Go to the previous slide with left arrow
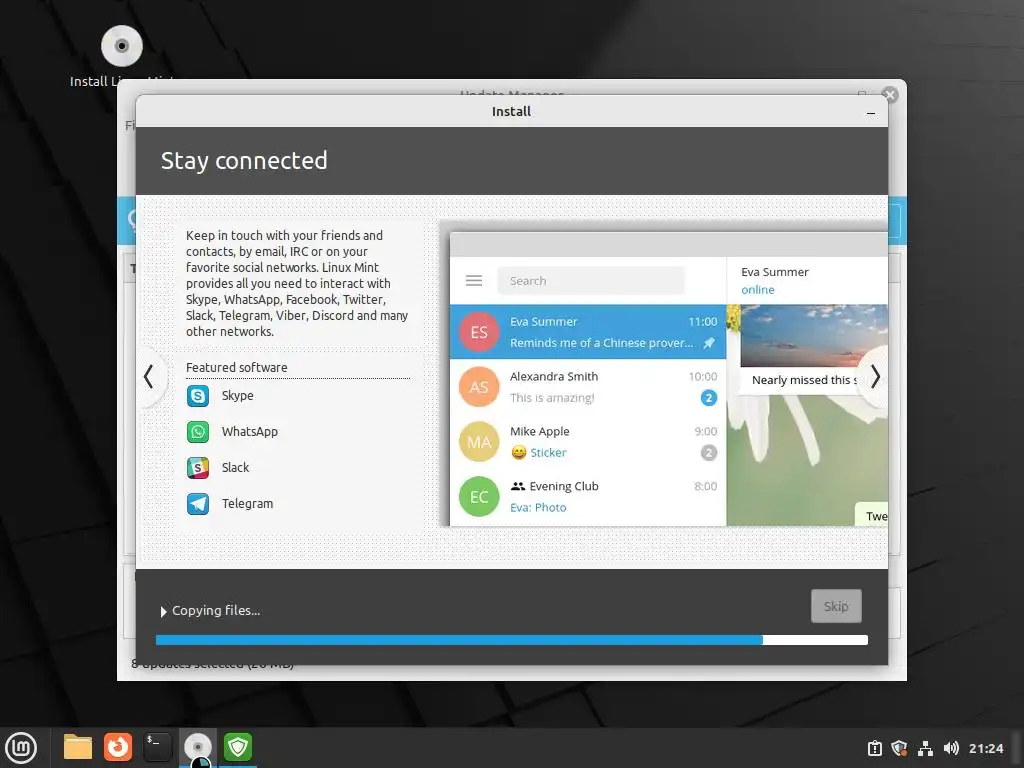 (149, 377)
